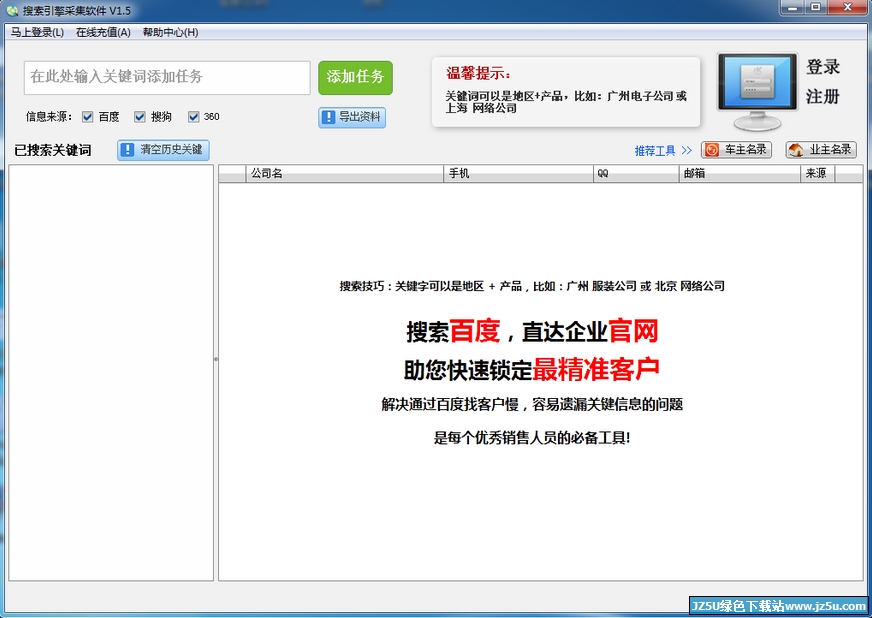Click the 登录 login link
The height and width of the screenshot is (618, 872).
(823, 67)
